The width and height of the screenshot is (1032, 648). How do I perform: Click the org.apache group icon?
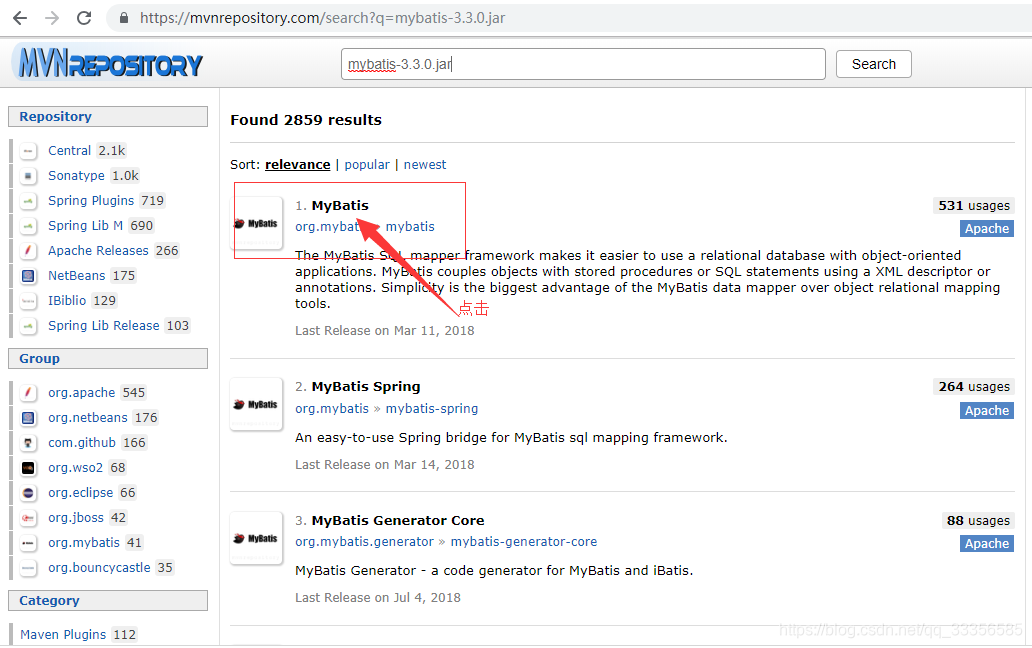[x=28, y=393]
